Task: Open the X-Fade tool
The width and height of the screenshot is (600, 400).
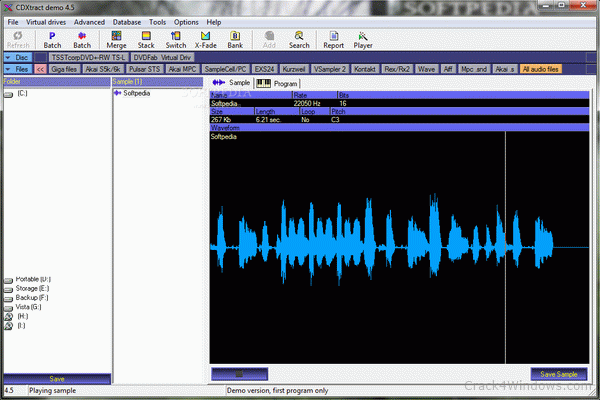Action: click(x=205, y=40)
